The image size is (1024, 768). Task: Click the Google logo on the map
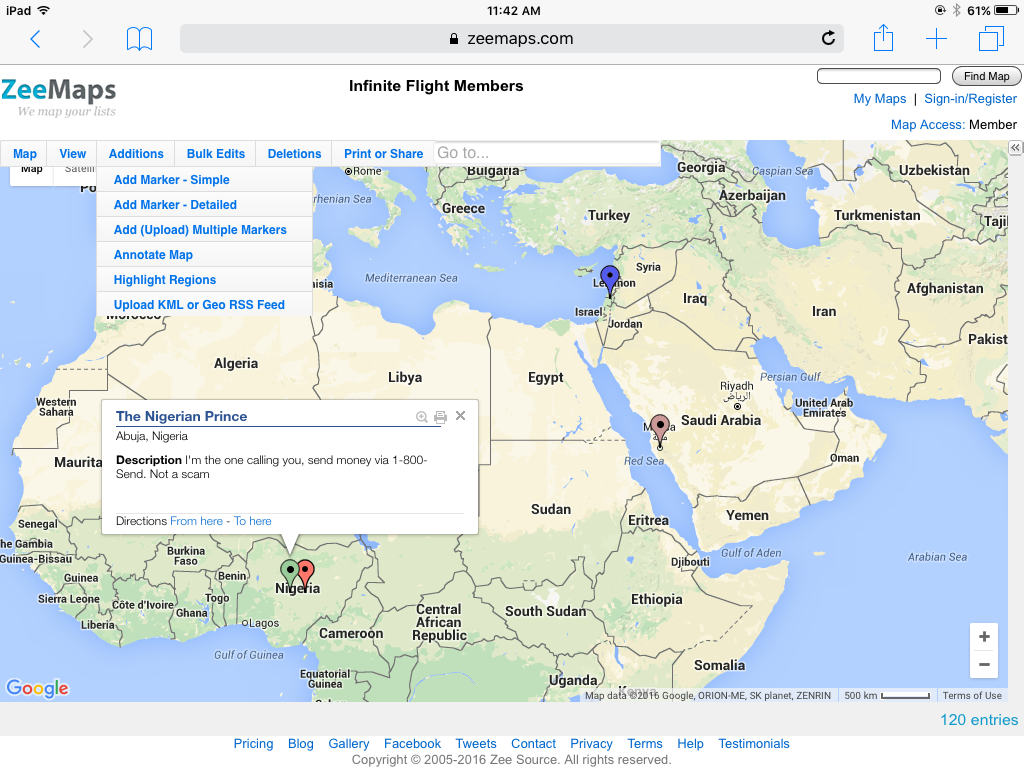(37, 688)
